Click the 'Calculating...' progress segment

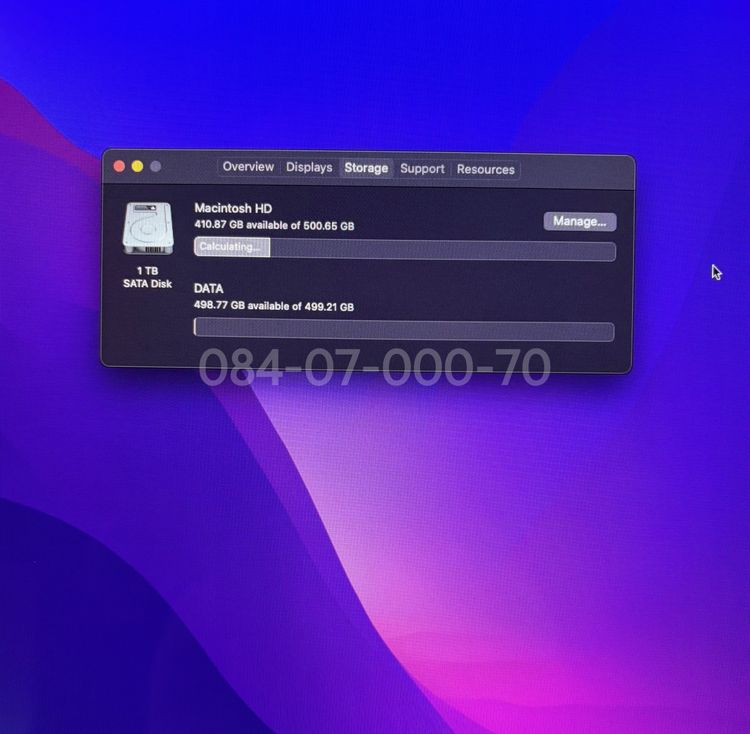232,247
